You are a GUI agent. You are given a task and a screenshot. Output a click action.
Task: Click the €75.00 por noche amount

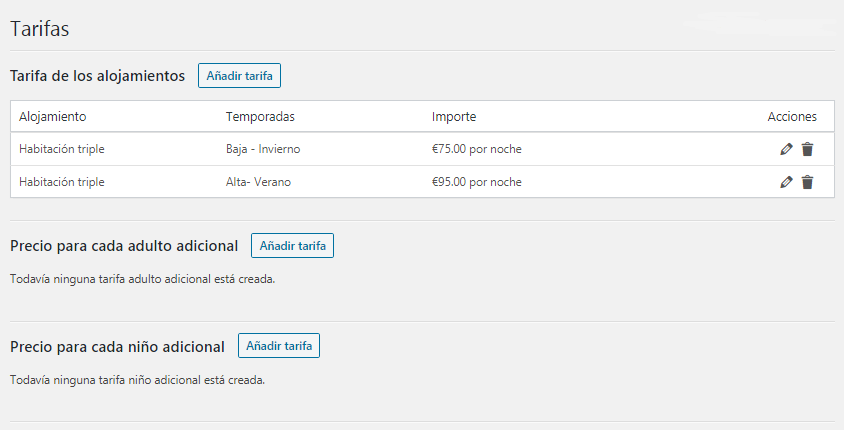pyautogui.click(x=476, y=149)
